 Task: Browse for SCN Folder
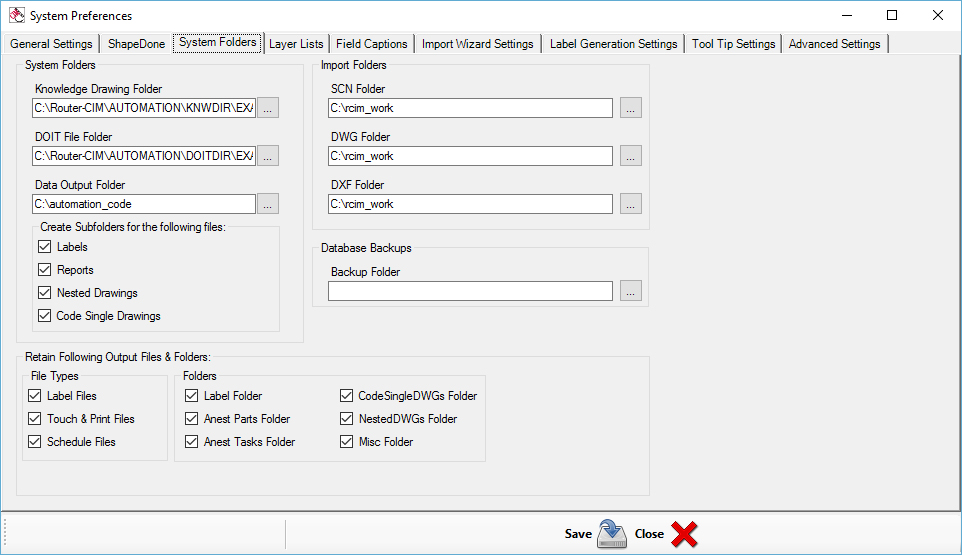[x=631, y=108]
